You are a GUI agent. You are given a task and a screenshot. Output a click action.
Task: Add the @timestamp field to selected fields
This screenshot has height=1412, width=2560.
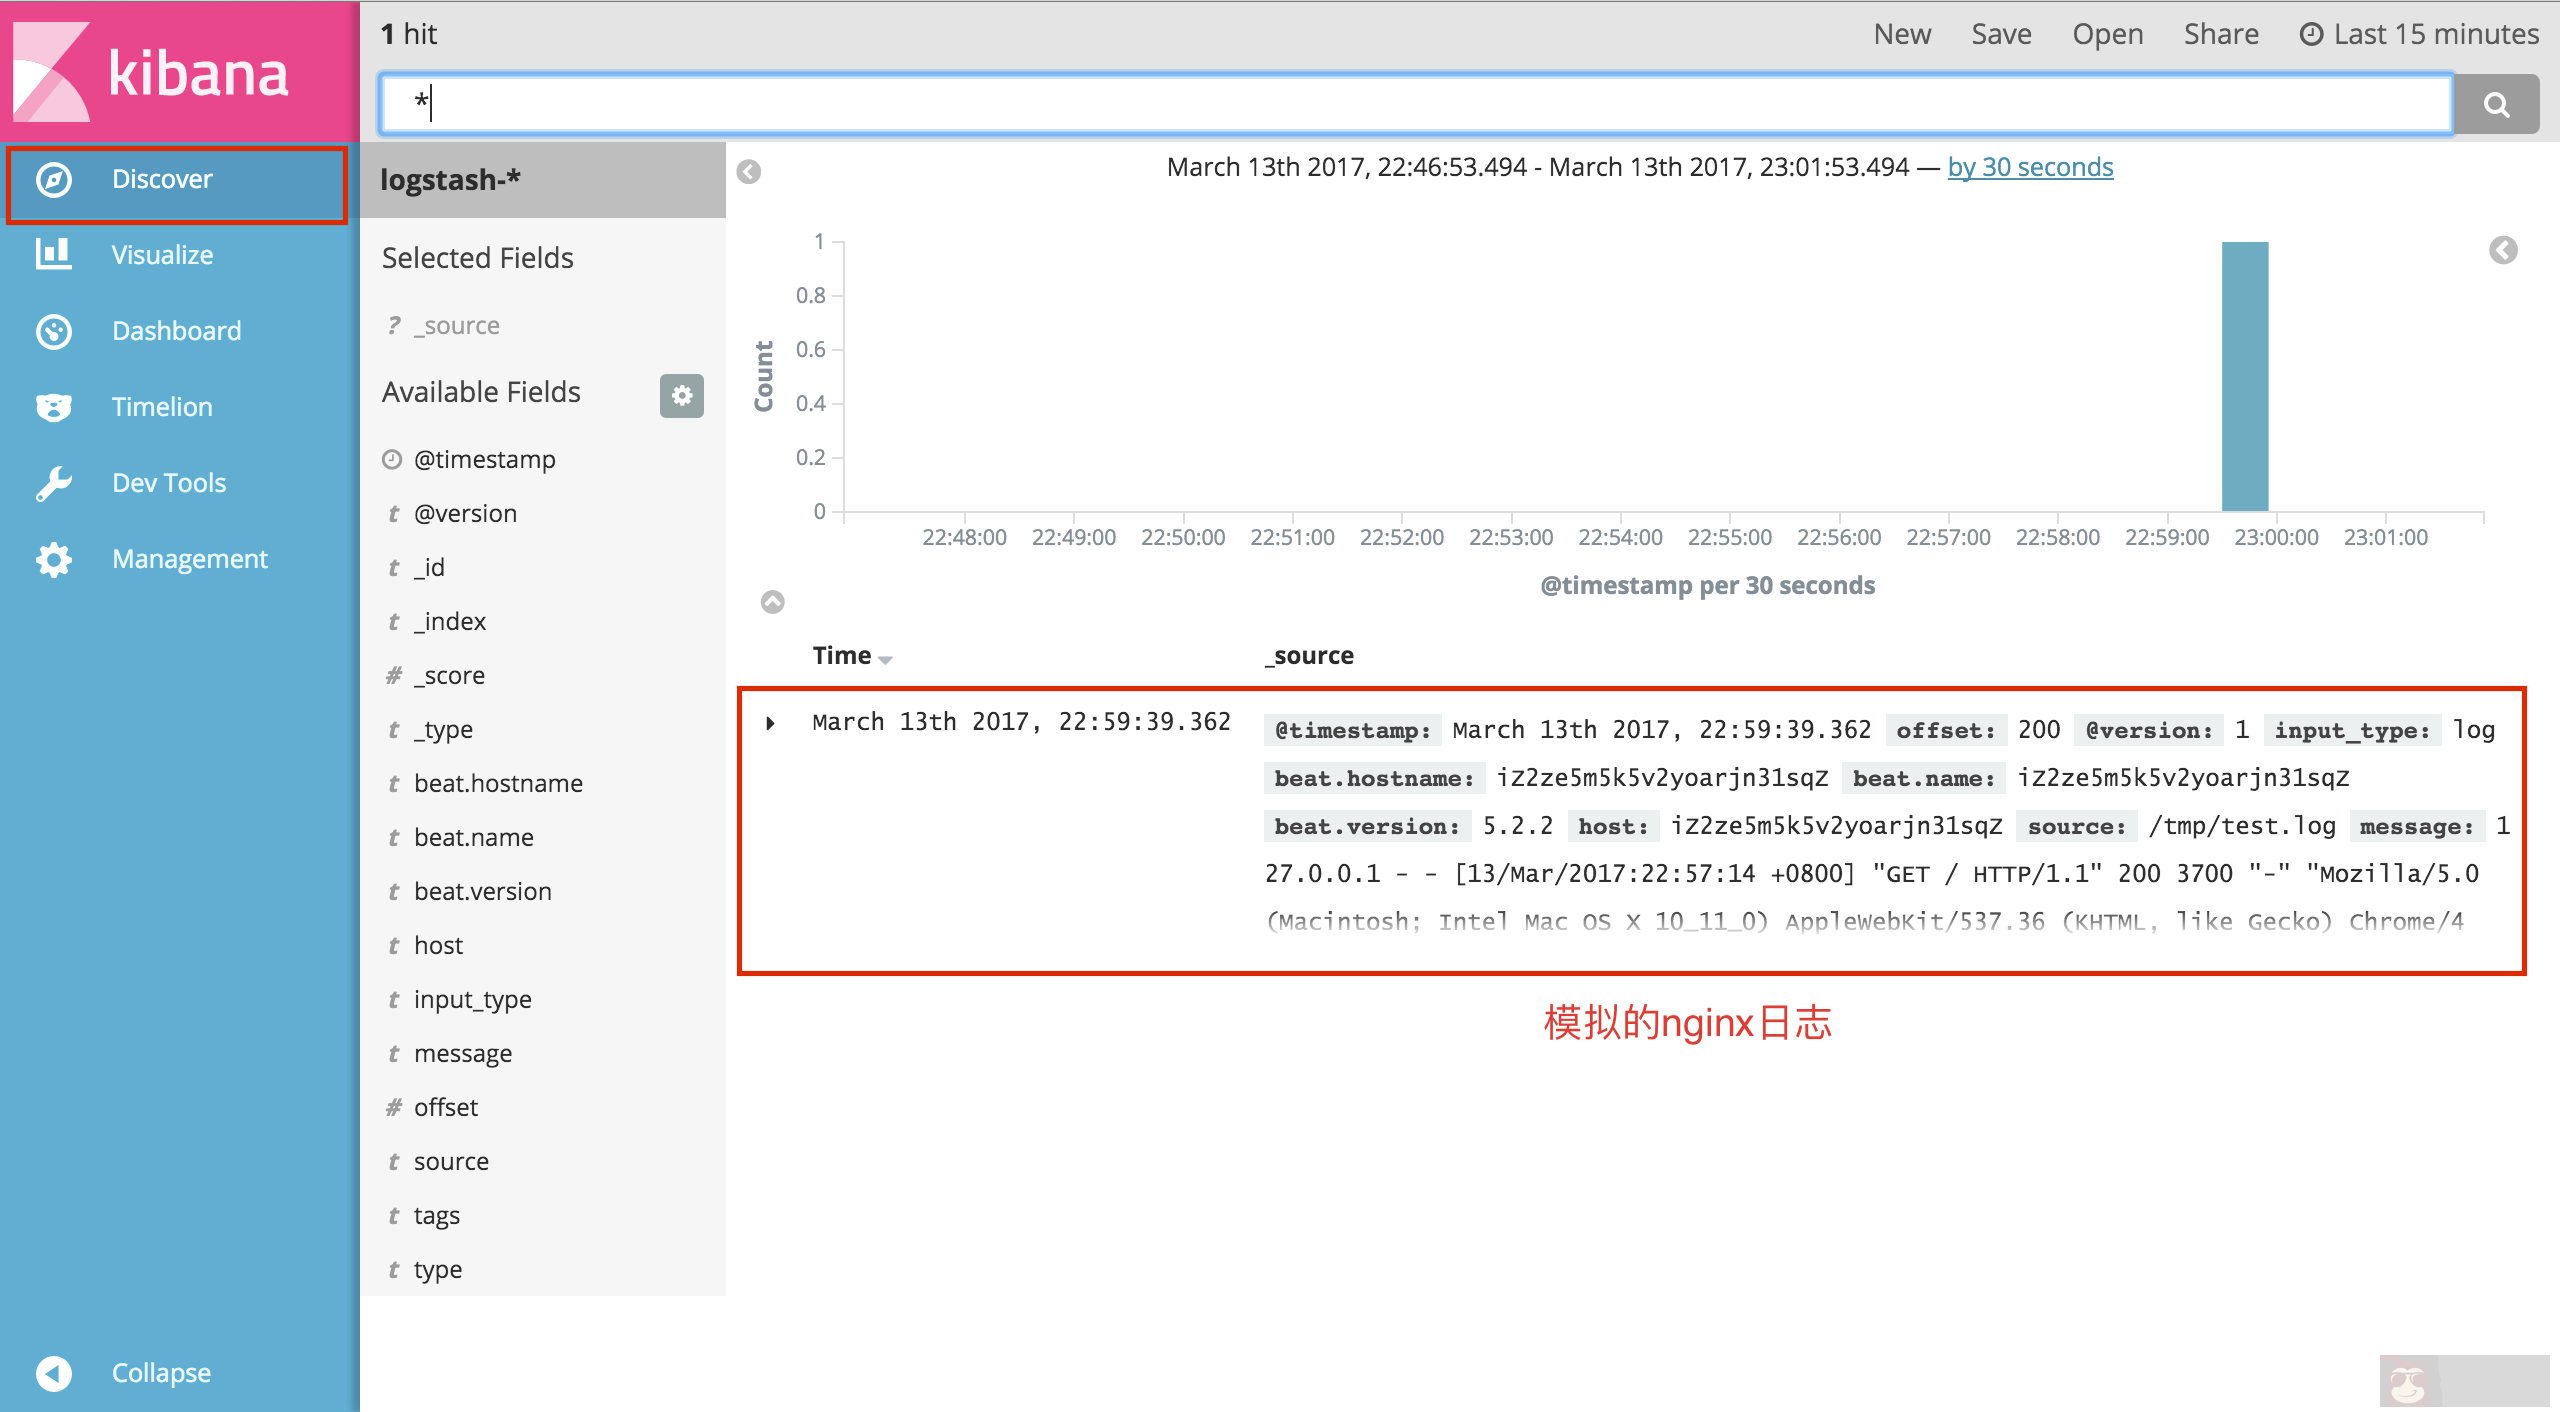click(484, 459)
